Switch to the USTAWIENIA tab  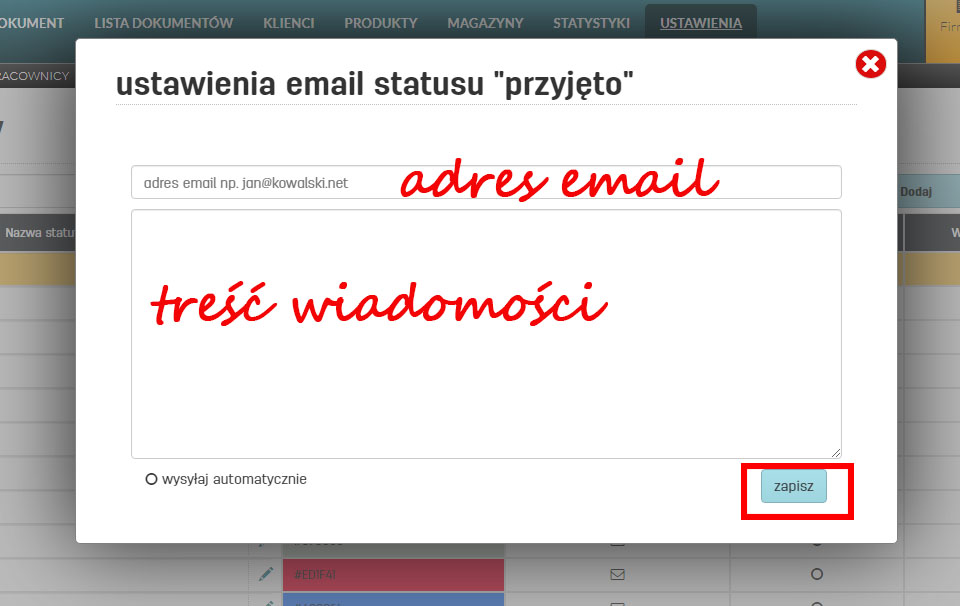click(x=700, y=21)
